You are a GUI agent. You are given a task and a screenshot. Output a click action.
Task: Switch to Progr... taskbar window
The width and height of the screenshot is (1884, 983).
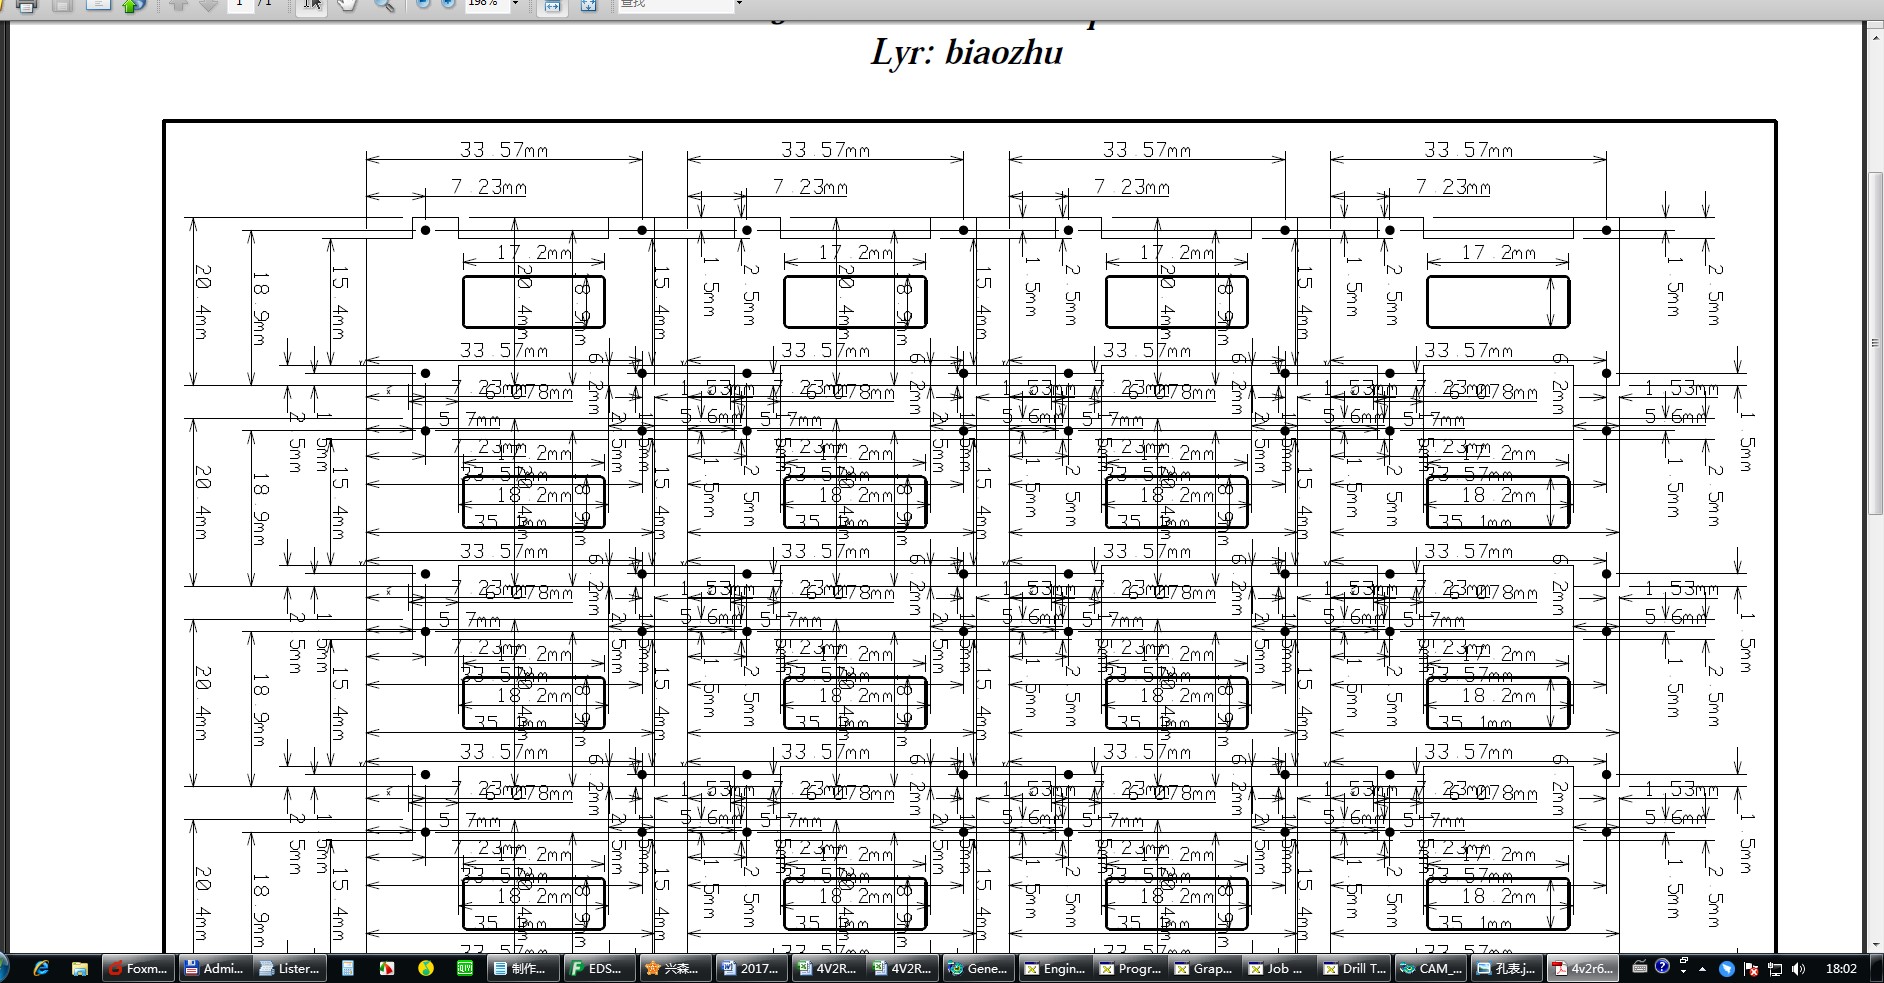point(1130,968)
